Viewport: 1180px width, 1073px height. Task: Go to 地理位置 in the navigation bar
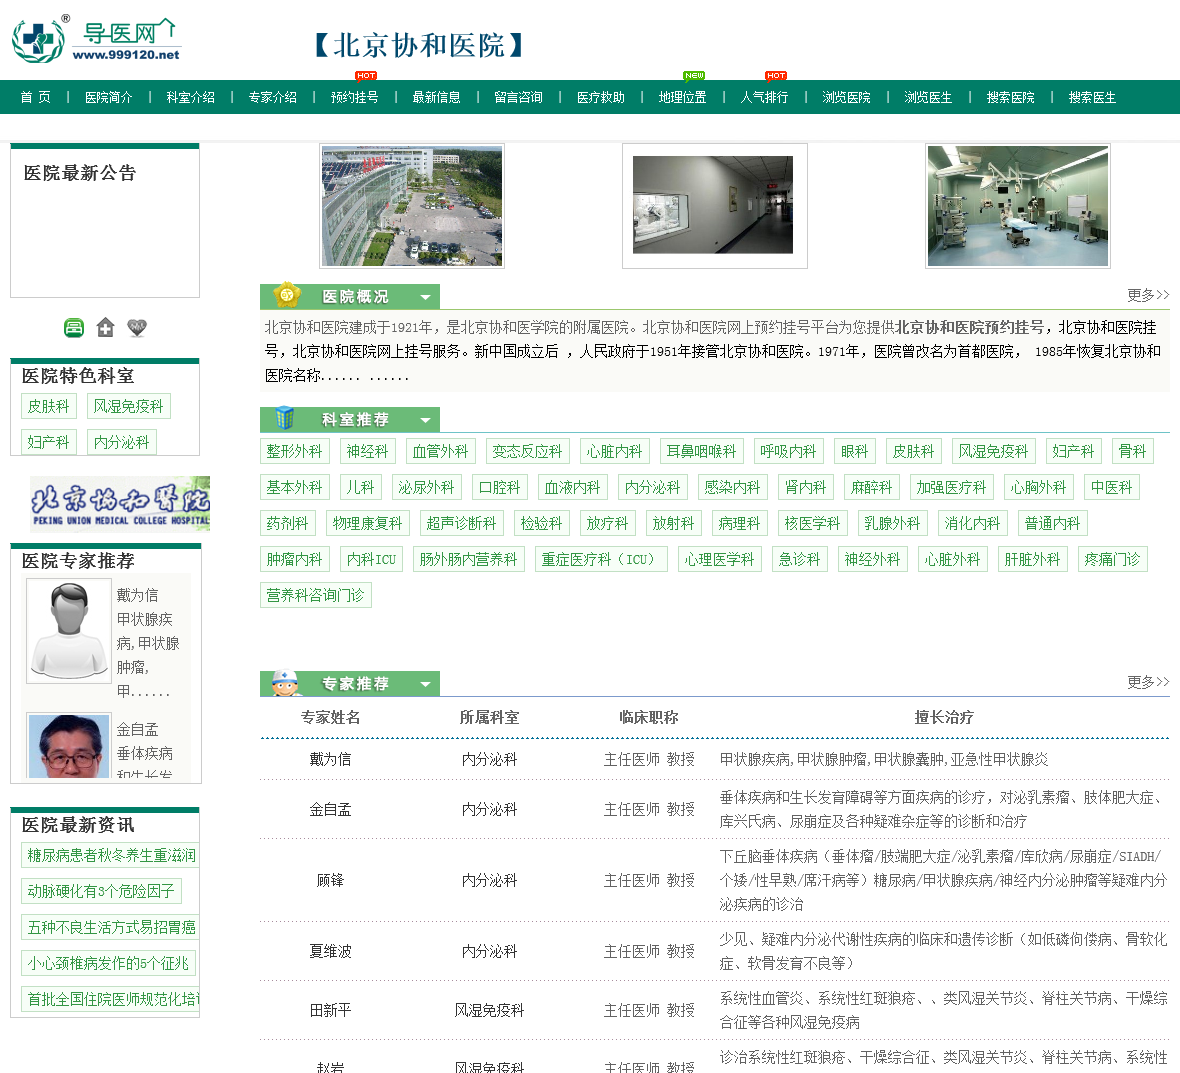coord(682,97)
